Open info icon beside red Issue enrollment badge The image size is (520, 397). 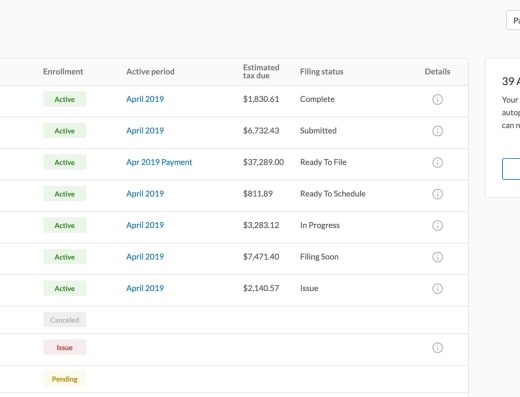(x=437, y=348)
